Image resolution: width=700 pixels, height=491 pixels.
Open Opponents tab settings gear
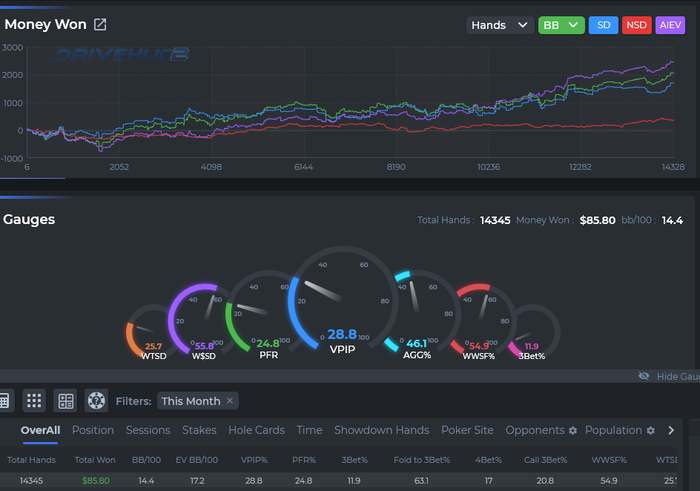tap(573, 430)
